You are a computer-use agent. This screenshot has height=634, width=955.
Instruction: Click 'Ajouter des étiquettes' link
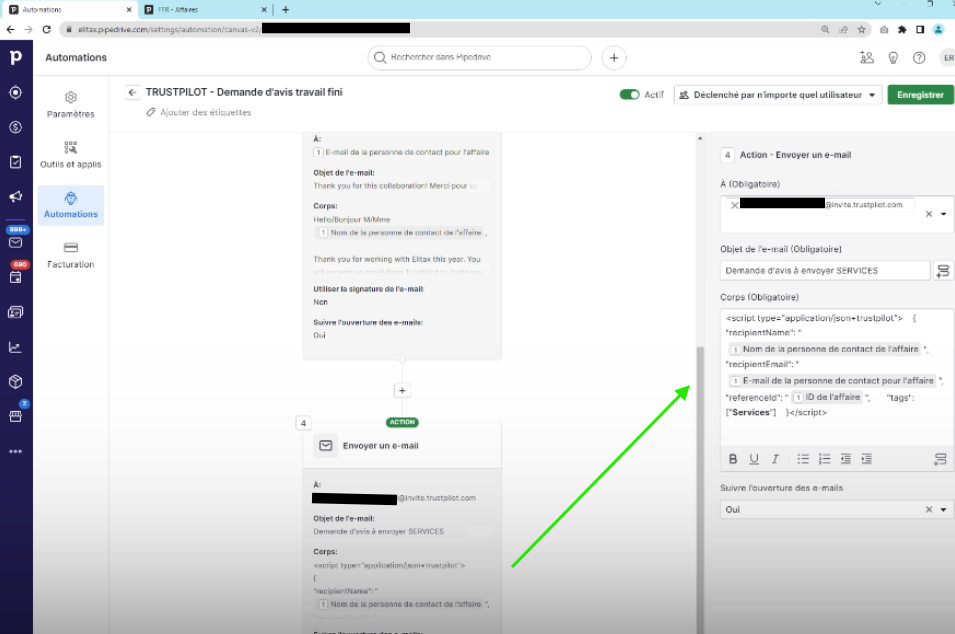tap(205, 112)
